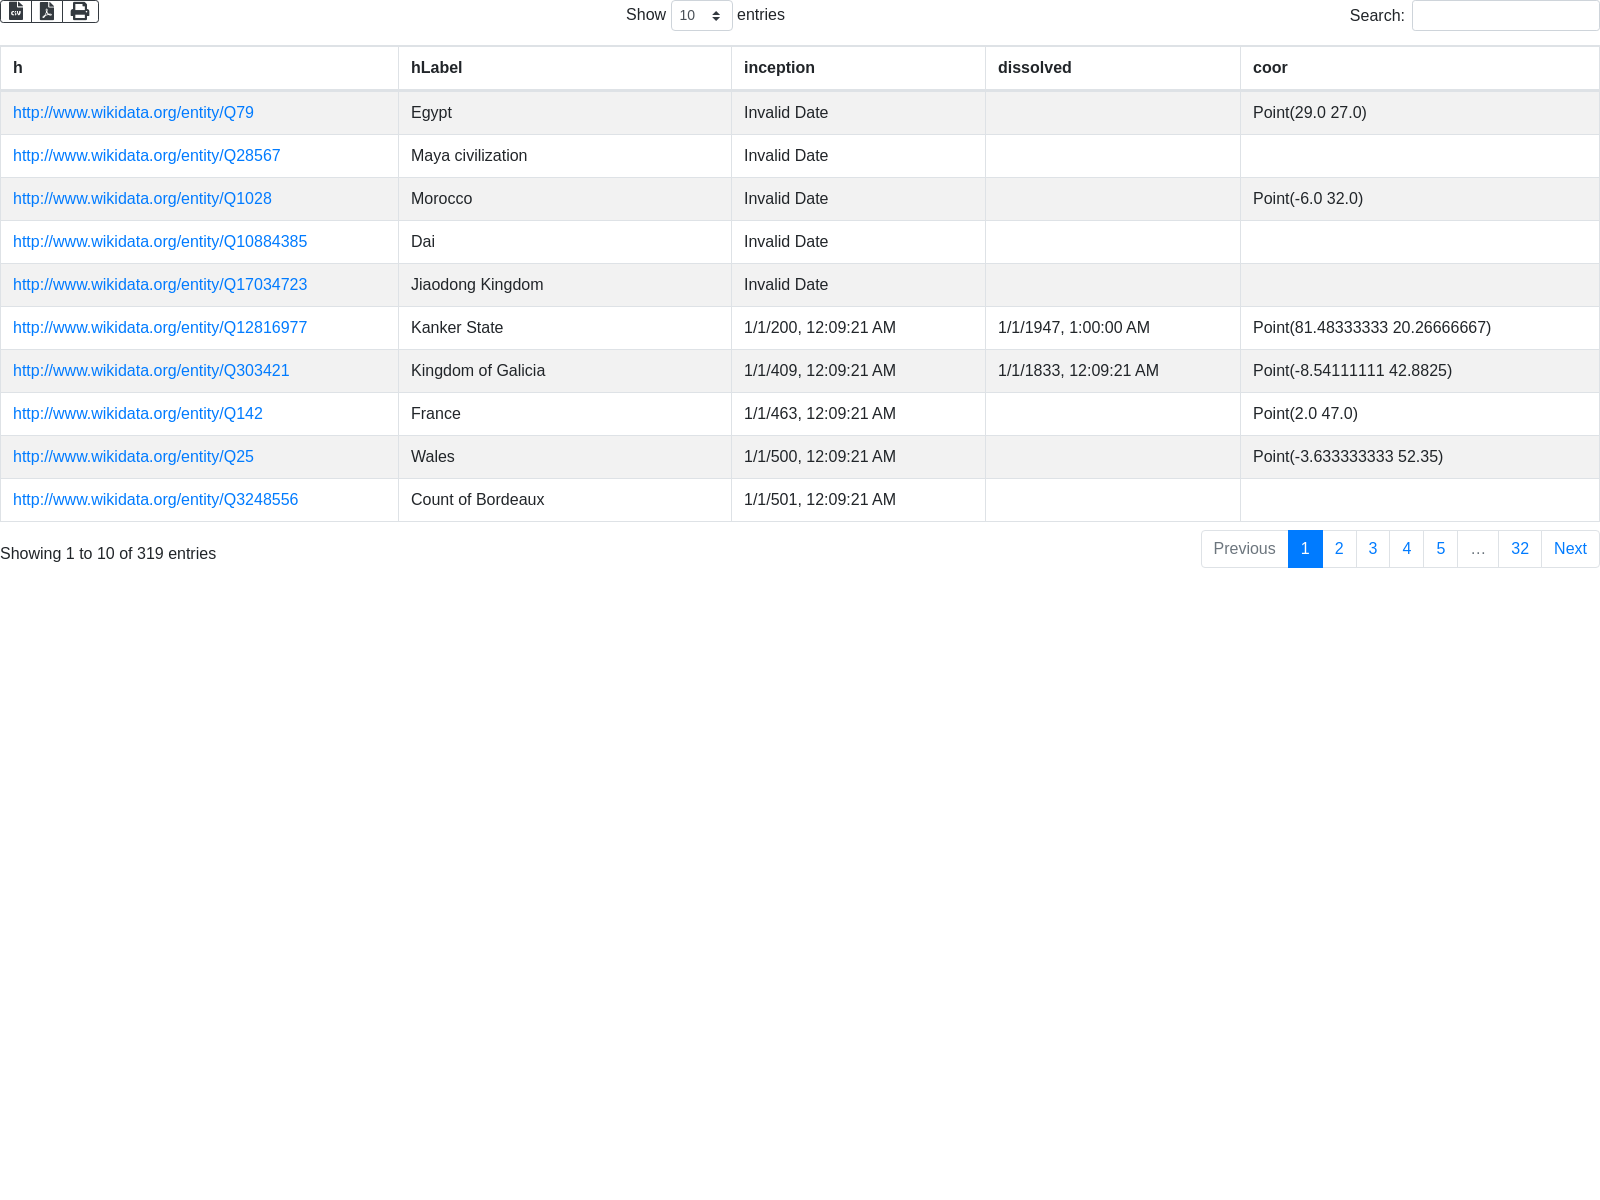Go to page 2 of results
The width and height of the screenshot is (1600, 1200).
point(1339,549)
